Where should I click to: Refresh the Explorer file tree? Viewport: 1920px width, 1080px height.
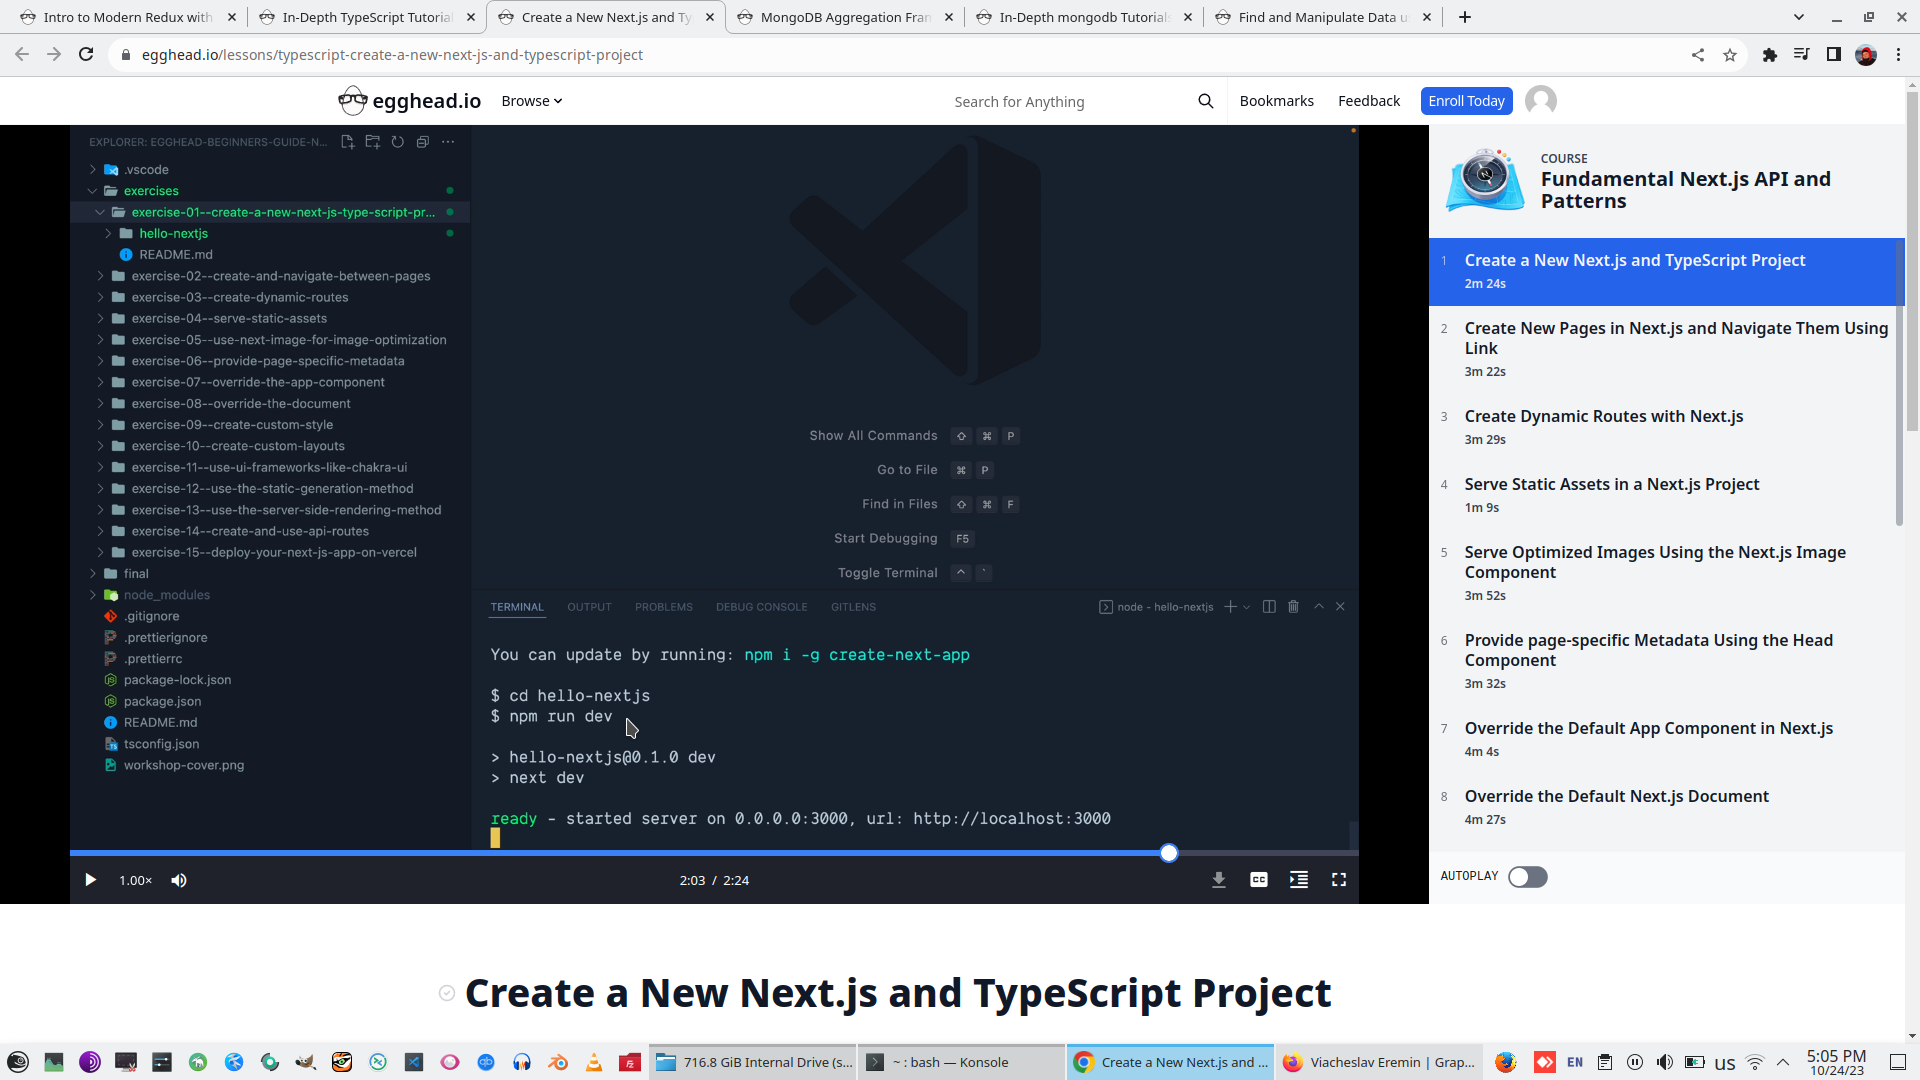398,142
